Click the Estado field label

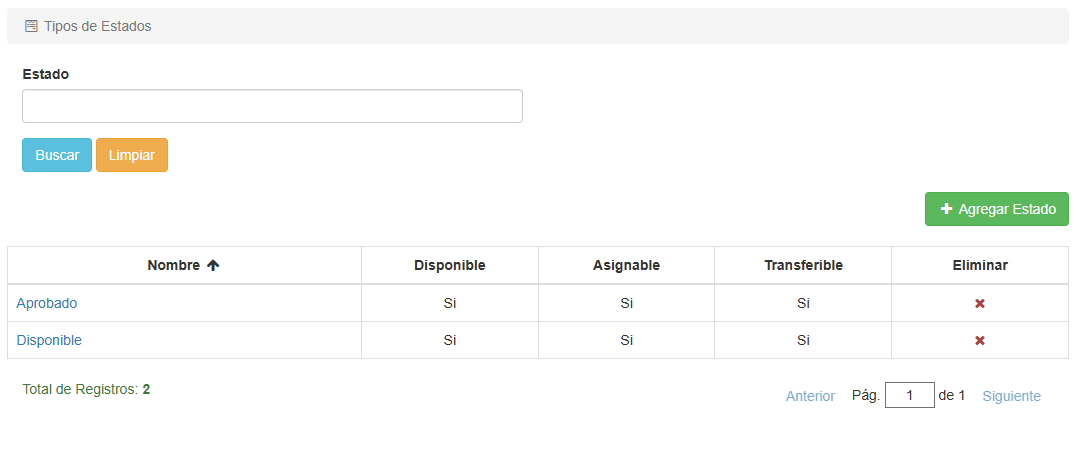[46, 74]
